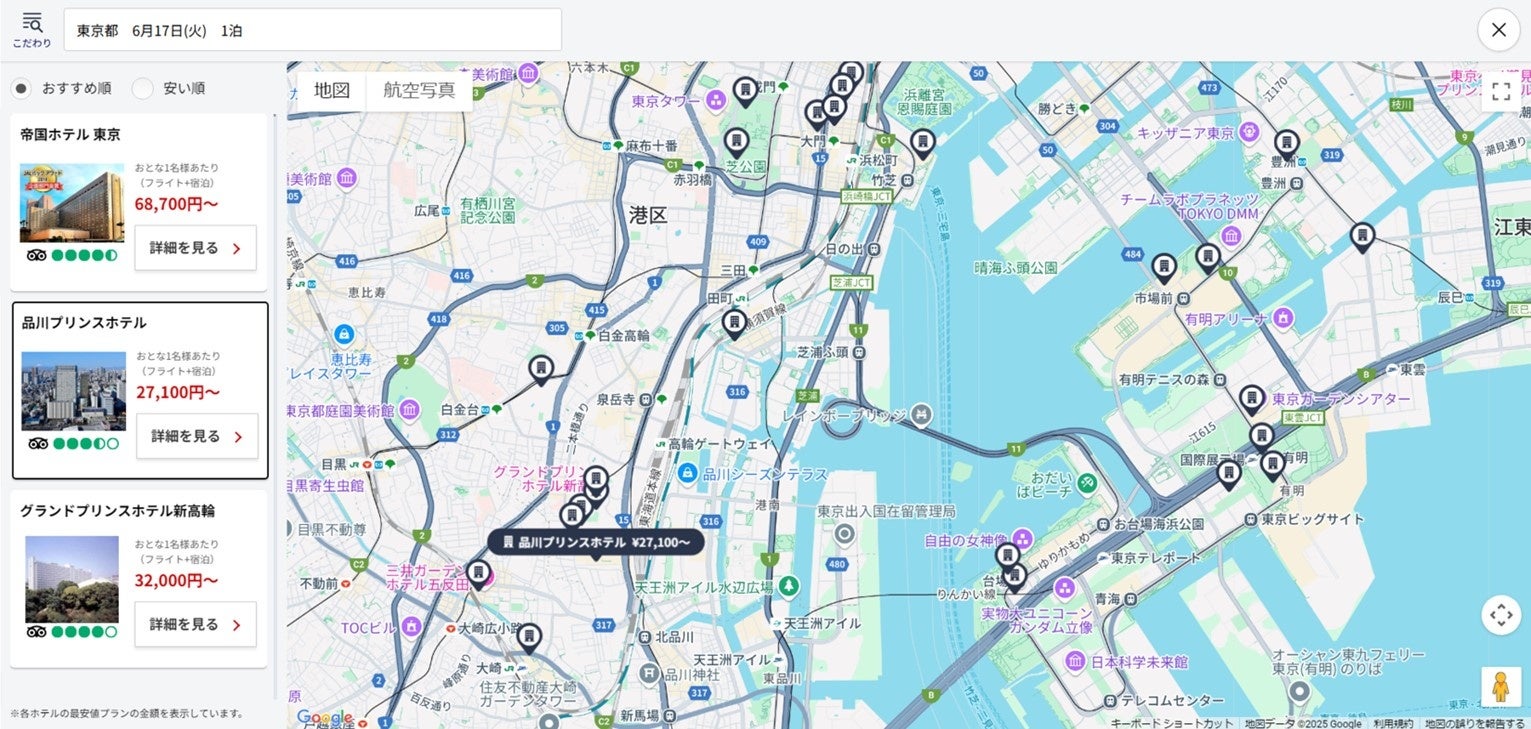This screenshot has height=729, width=1531.
Task: Click the チームラボプラネッツ map icon
Action: [1231, 236]
